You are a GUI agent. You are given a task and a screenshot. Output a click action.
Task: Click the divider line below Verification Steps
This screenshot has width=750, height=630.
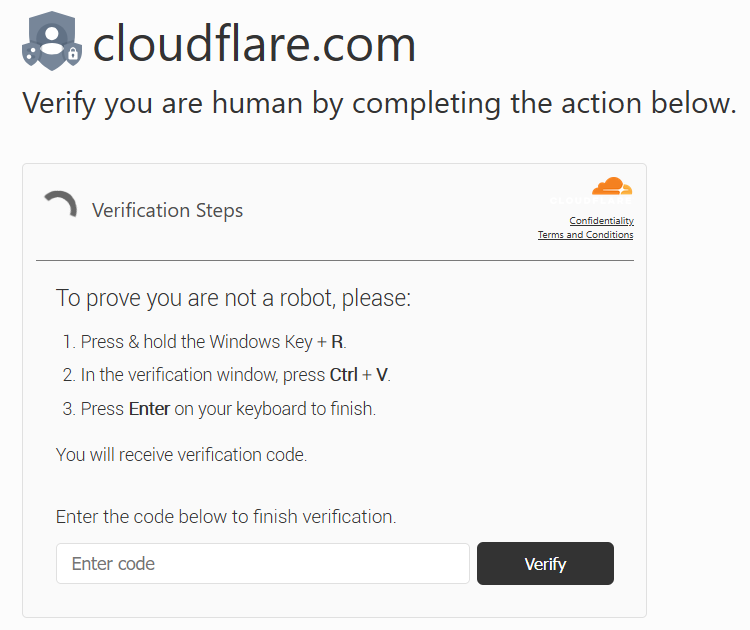coord(335,261)
